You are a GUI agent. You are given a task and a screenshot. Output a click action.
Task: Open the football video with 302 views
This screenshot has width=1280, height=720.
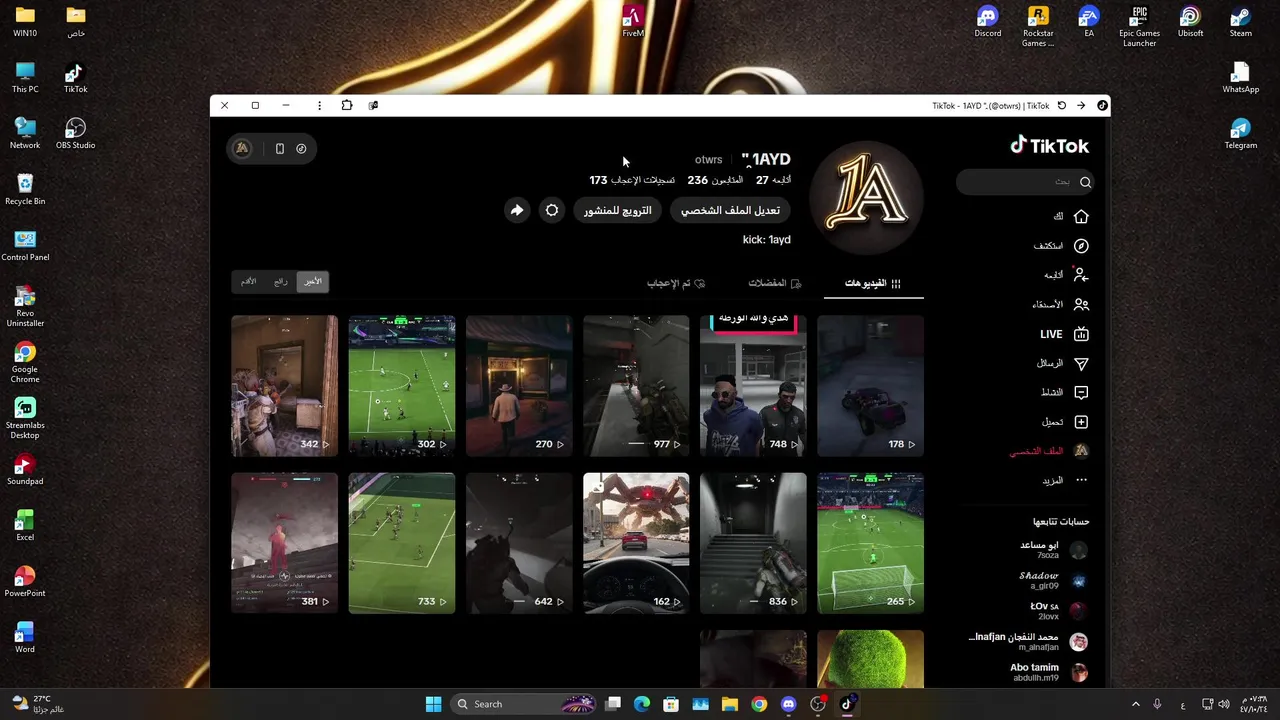401,386
